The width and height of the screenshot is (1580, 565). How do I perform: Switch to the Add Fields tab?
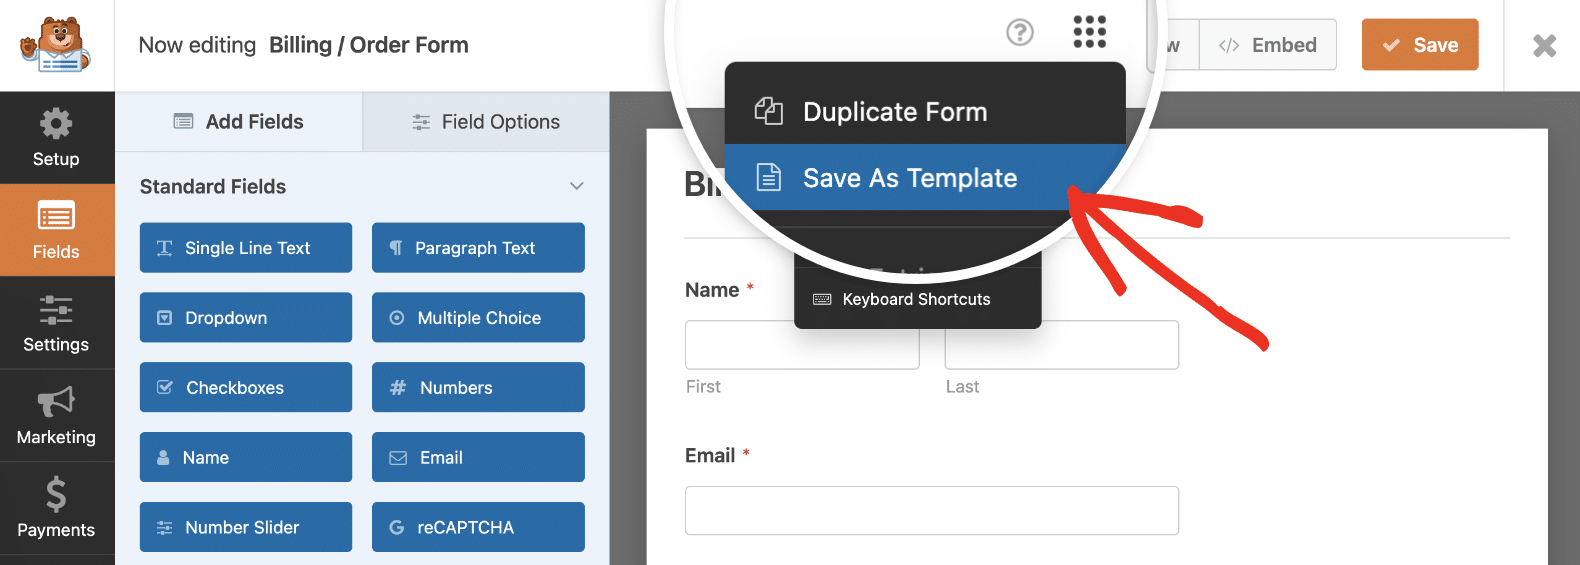tap(238, 122)
